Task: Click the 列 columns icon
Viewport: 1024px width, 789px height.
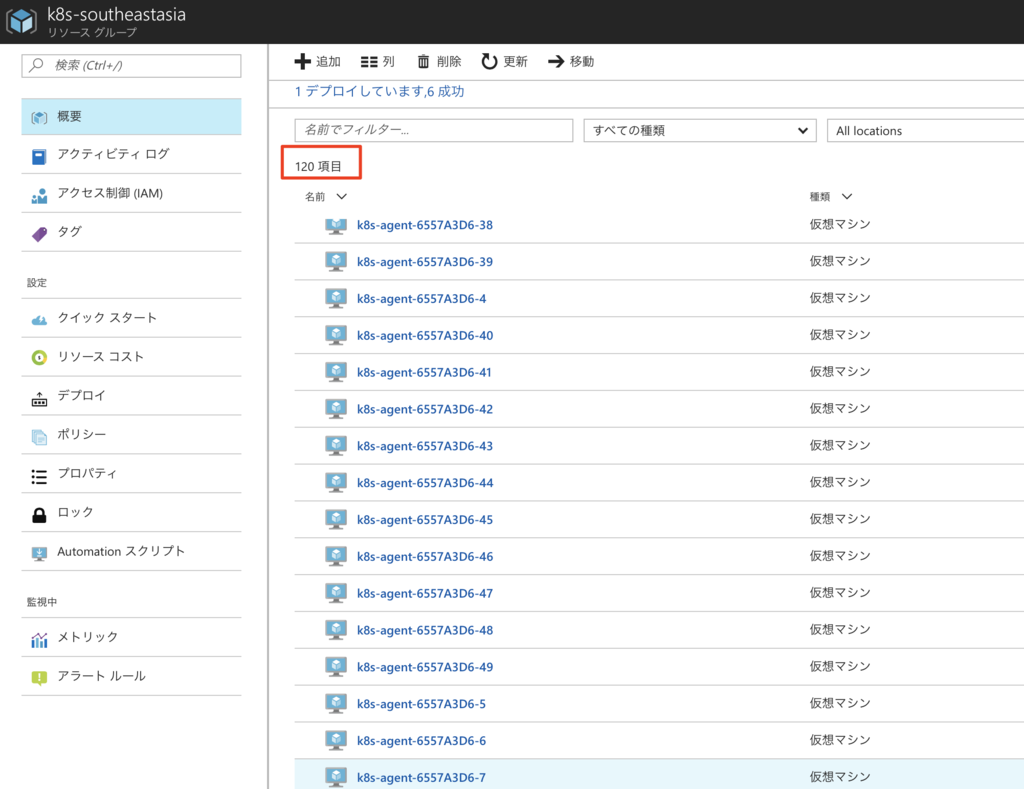Action: click(369, 62)
